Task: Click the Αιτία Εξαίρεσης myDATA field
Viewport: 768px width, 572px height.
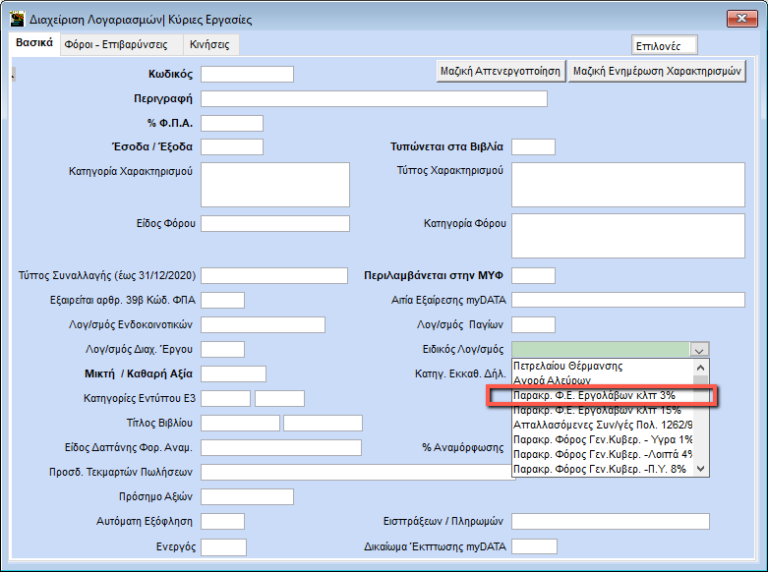Action: pos(628,300)
